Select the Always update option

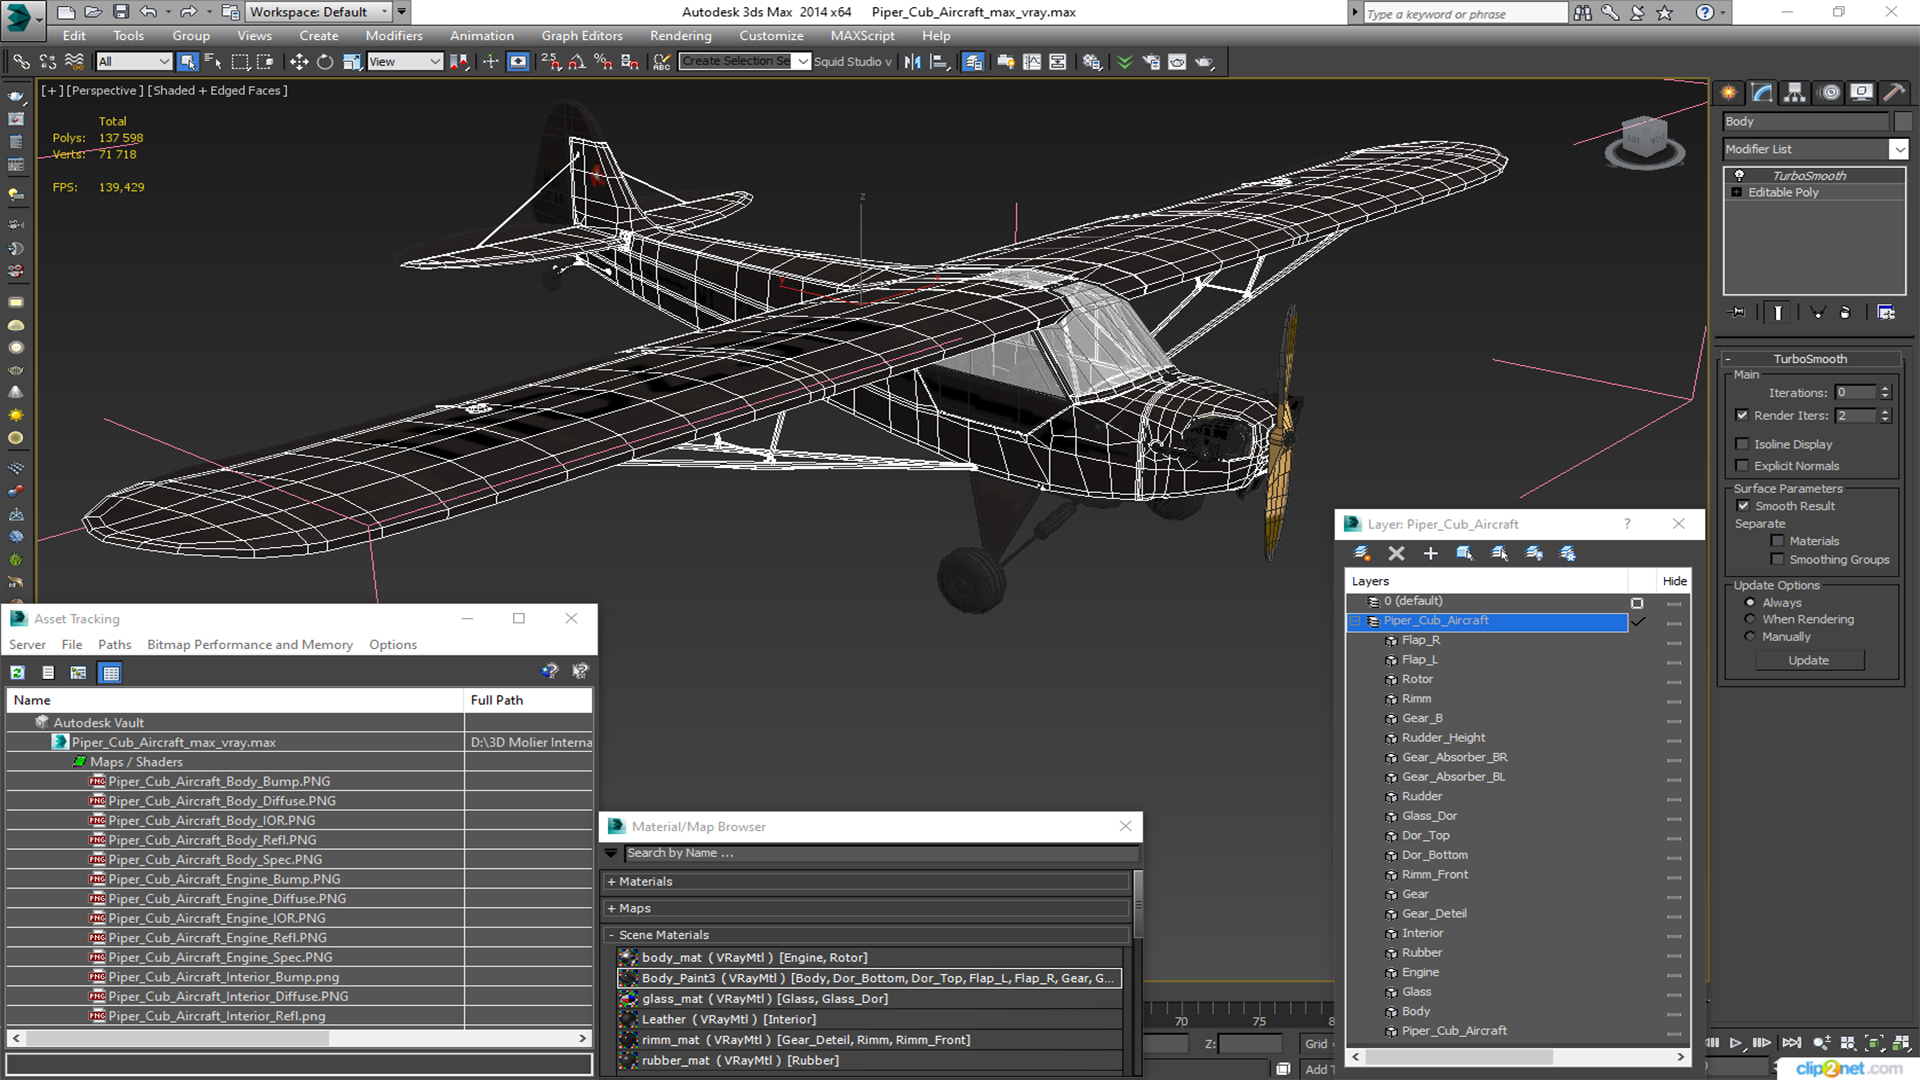(1750, 603)
